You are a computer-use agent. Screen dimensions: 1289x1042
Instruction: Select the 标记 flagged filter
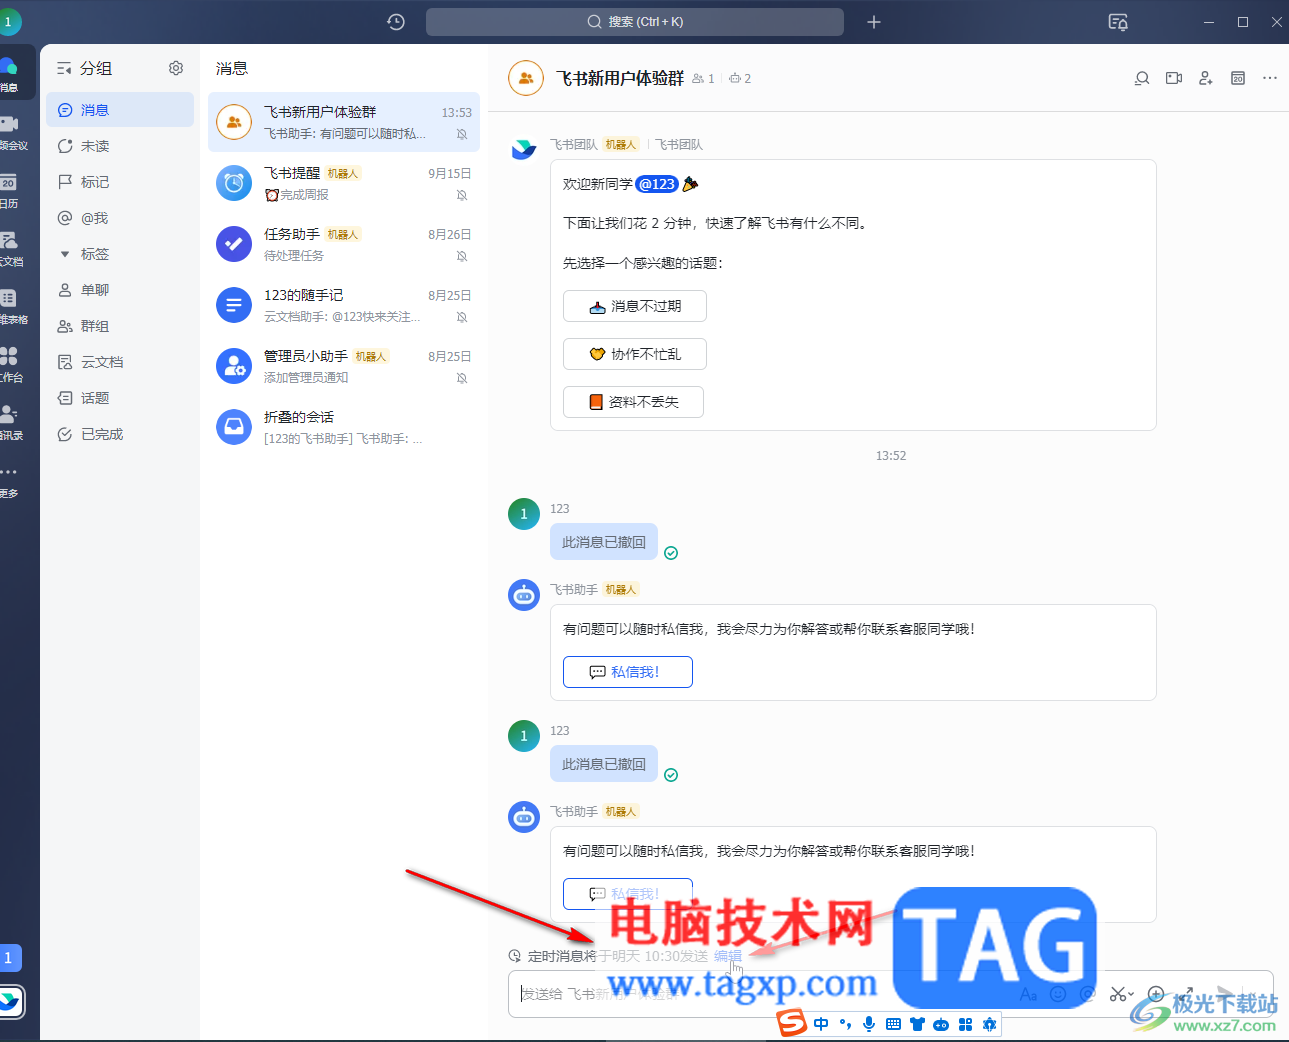120,182
